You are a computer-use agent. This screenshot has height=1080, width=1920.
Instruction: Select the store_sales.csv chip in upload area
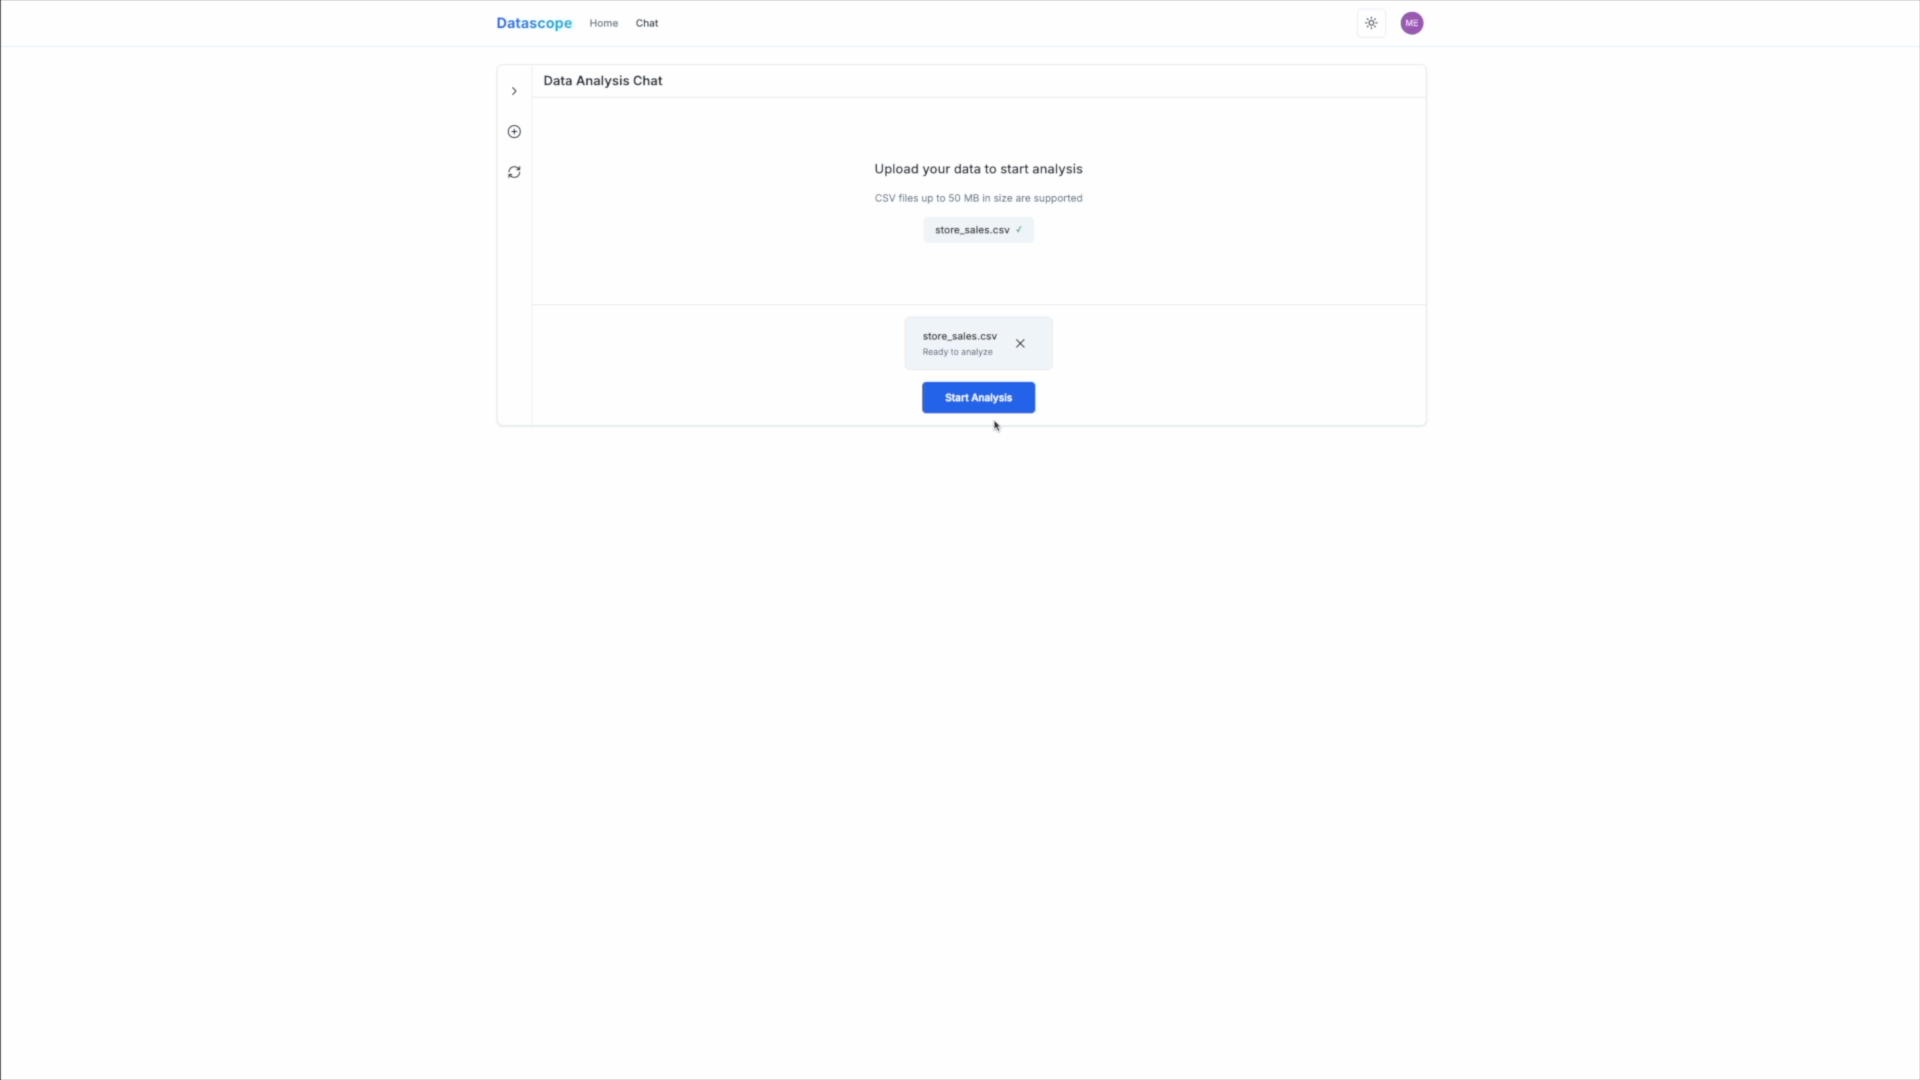tap(971, 230)
